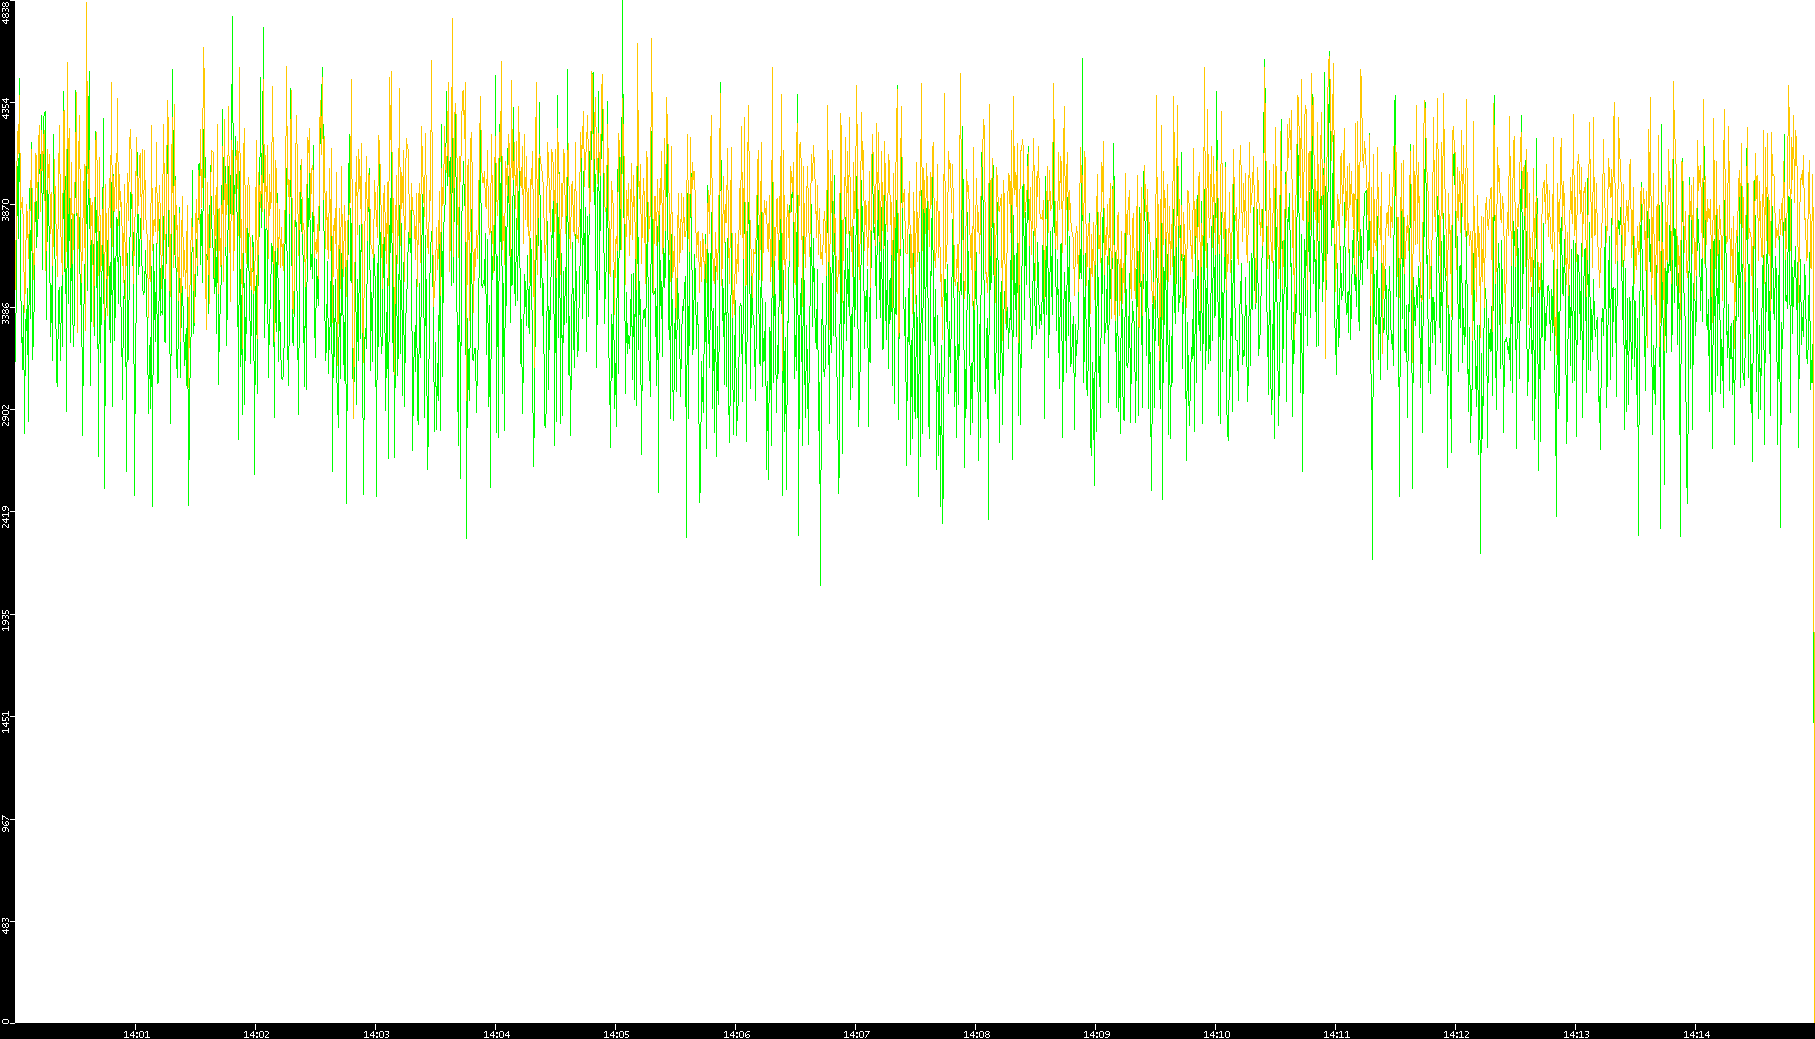Click the 14:07 time marker
The image size is (1815, 1039).
click(856, 1034)
